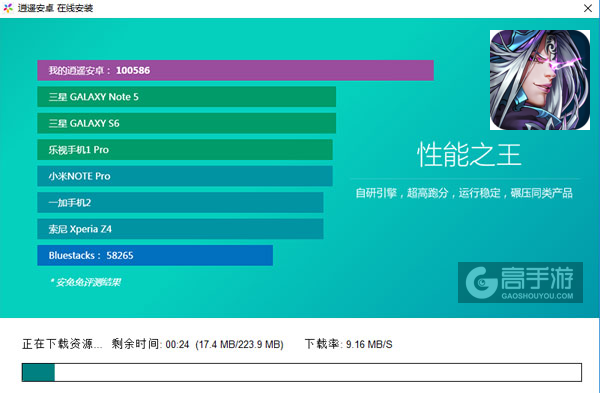
Task: Select the 三星 GALAXY S6 bar
Action: tap(186, 123)
